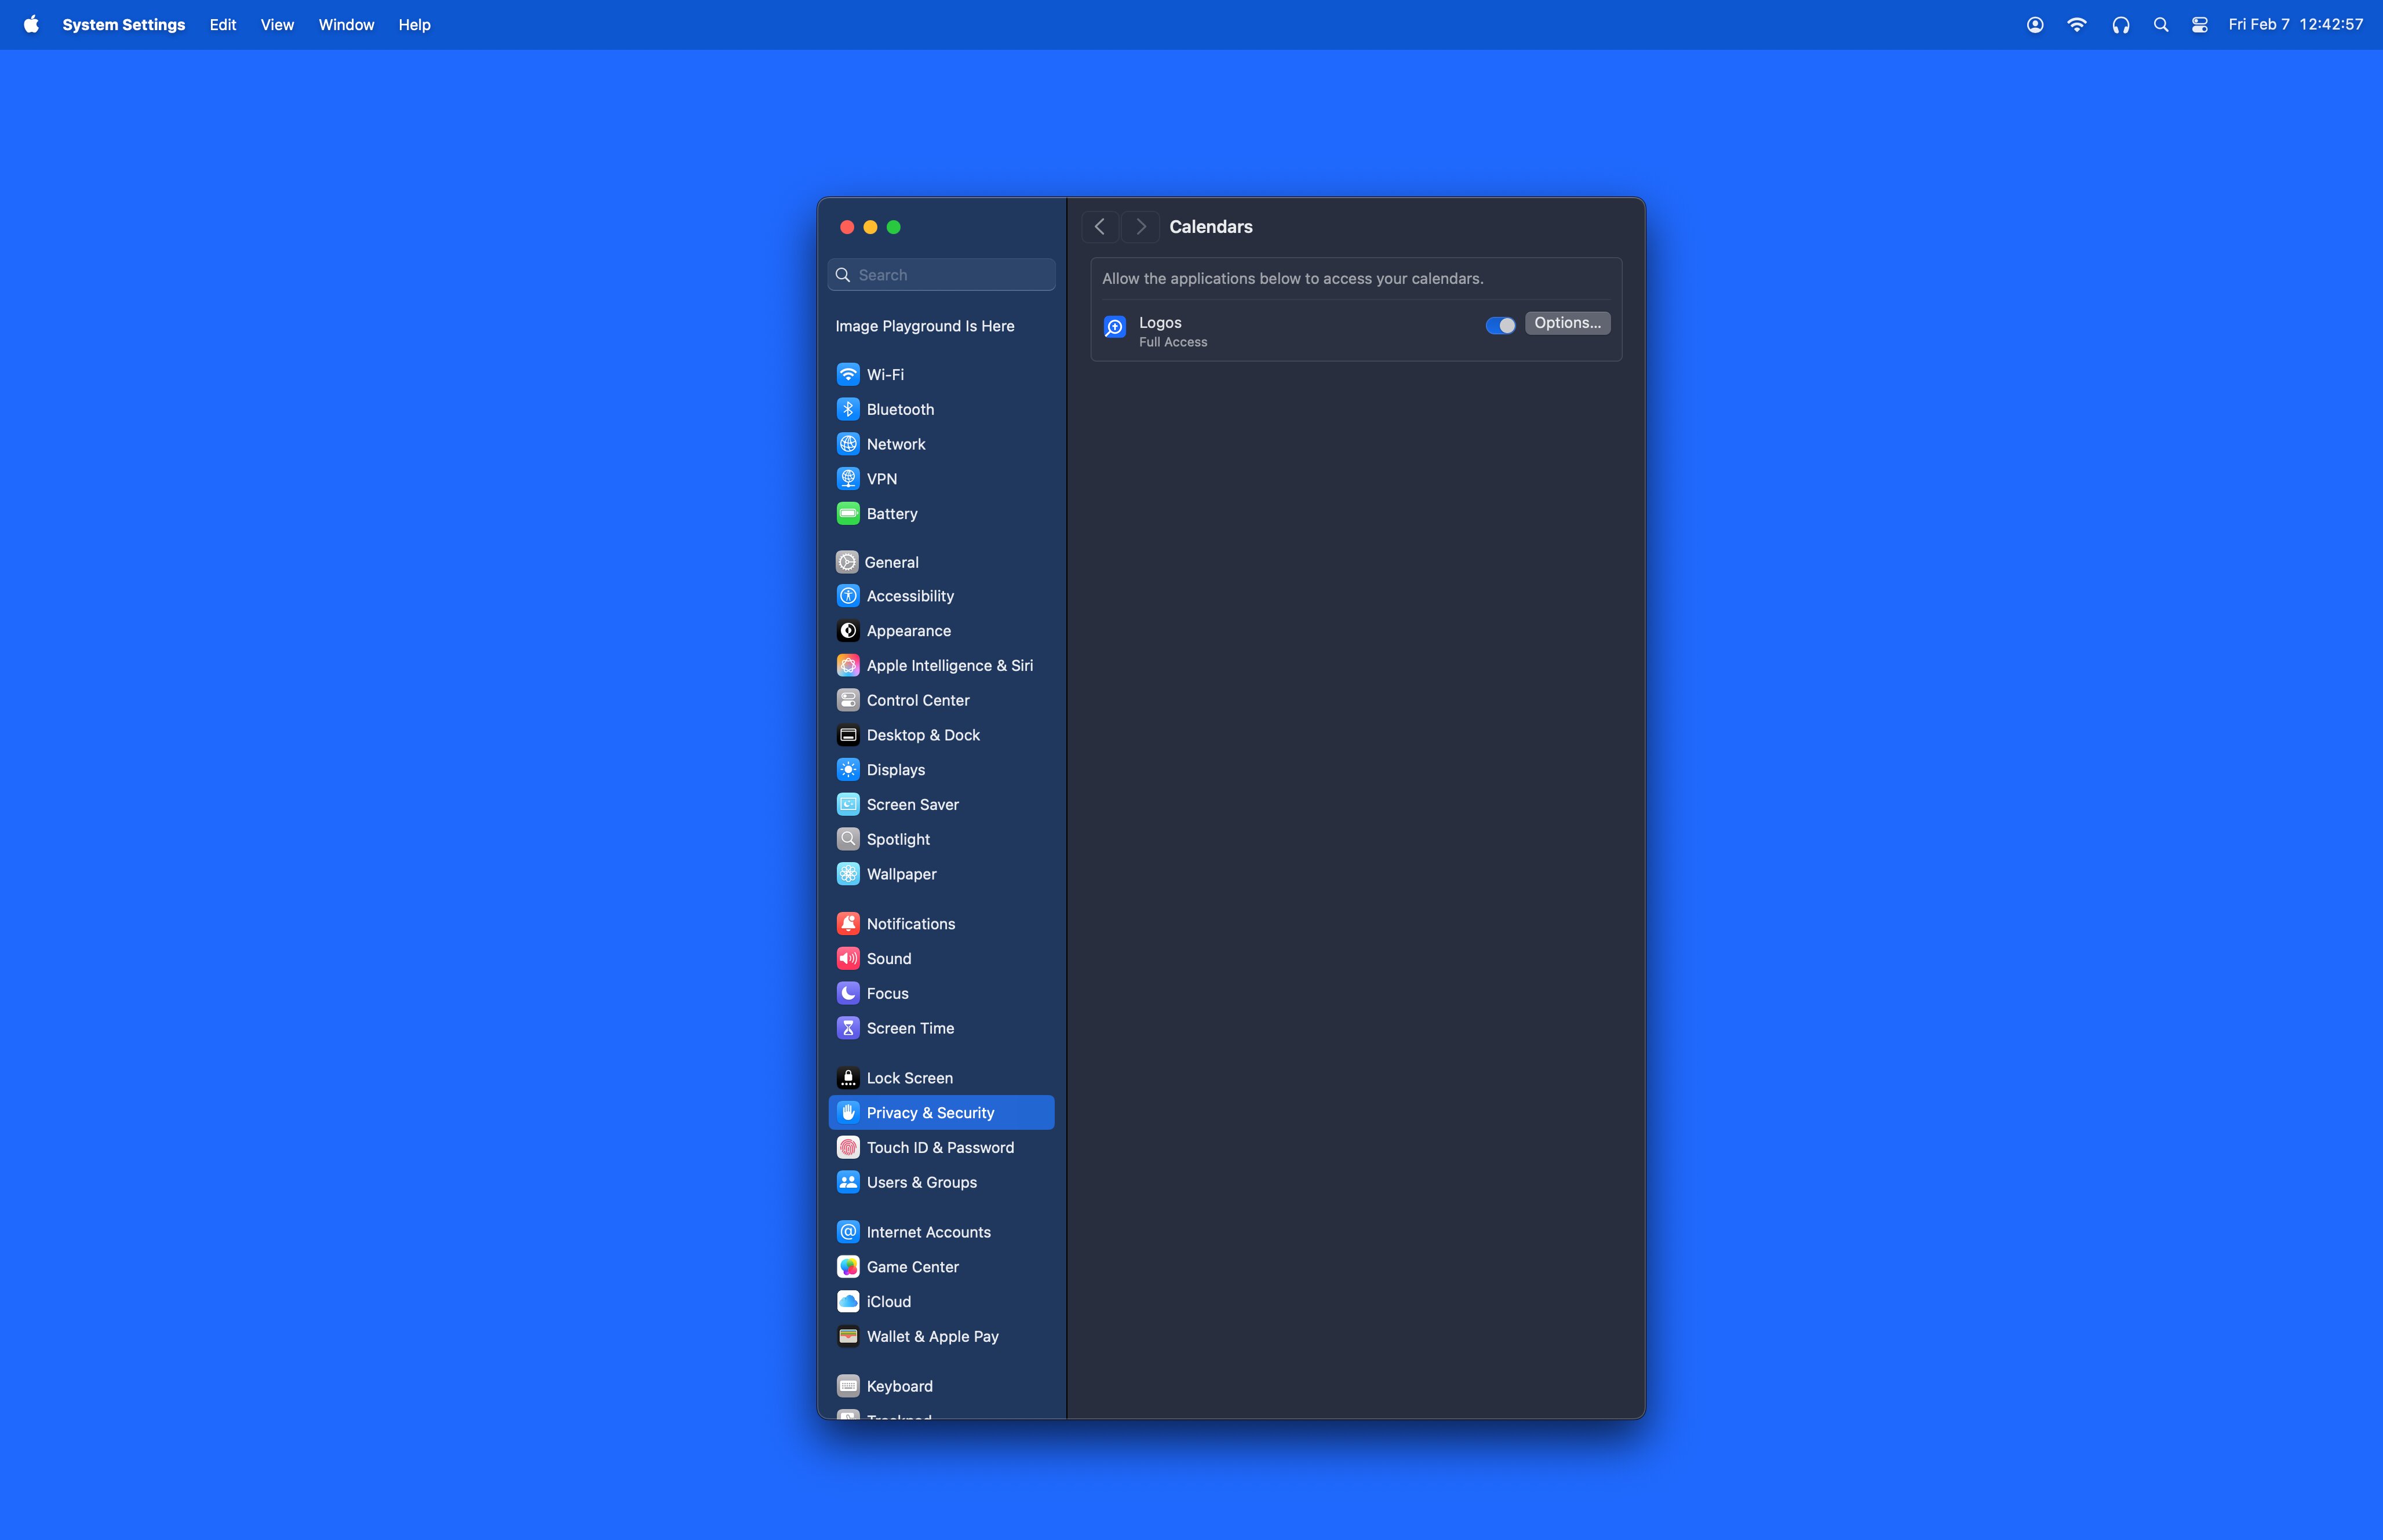The image size is (2383, 1540).
Task: Select the Battery sidebar item
Action: coord(941,514)
